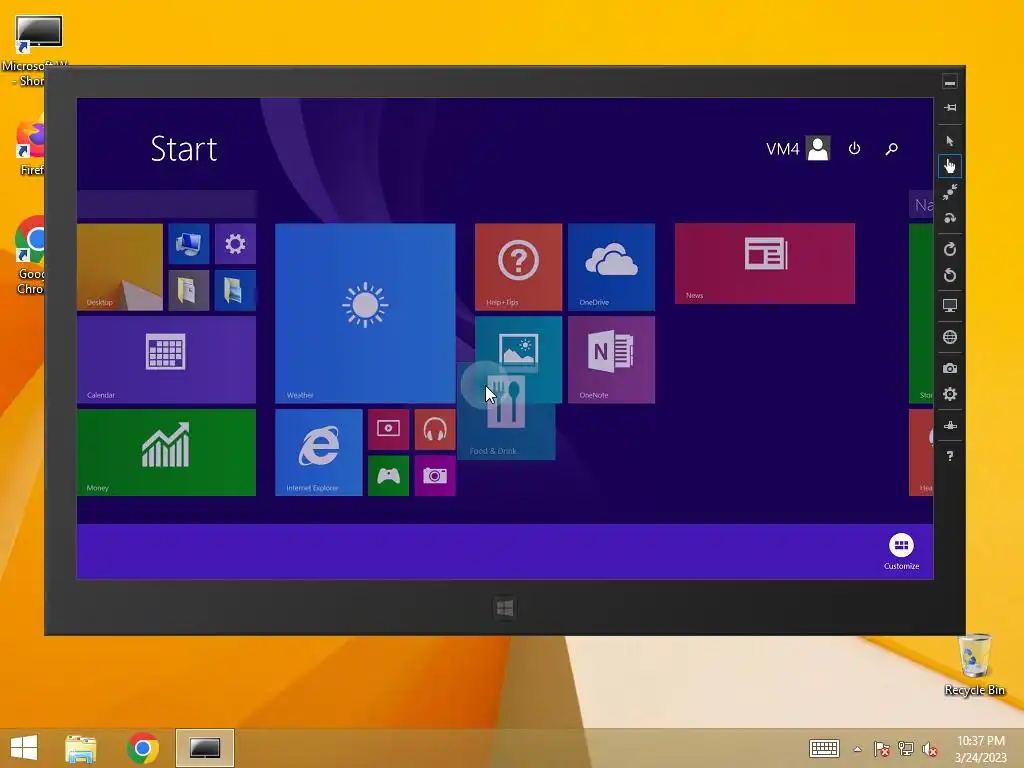
Task: Select basic touch mode hand icon
Action: [950, 167]
